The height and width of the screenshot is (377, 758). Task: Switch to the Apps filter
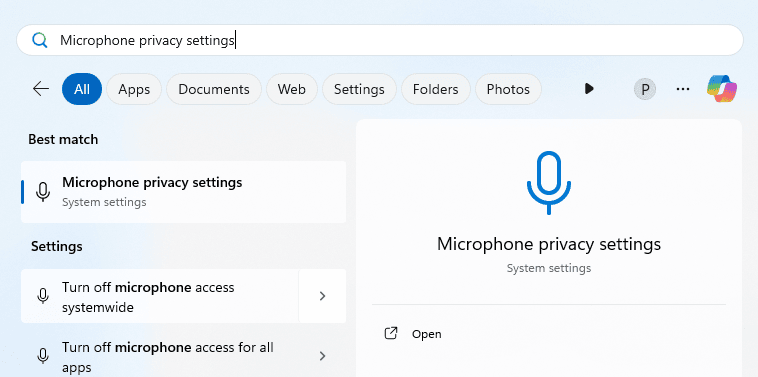click(x=134, y=89)
